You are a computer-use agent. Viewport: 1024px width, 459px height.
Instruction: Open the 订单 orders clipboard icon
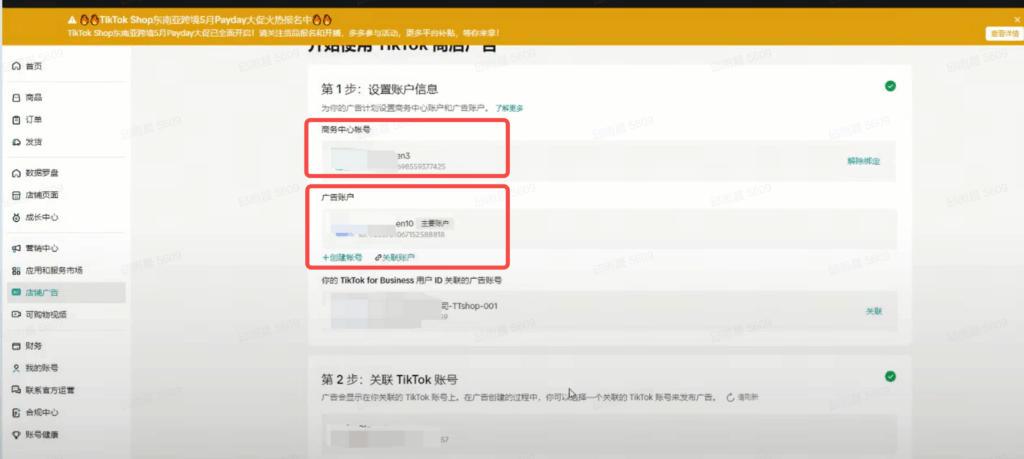16,120
